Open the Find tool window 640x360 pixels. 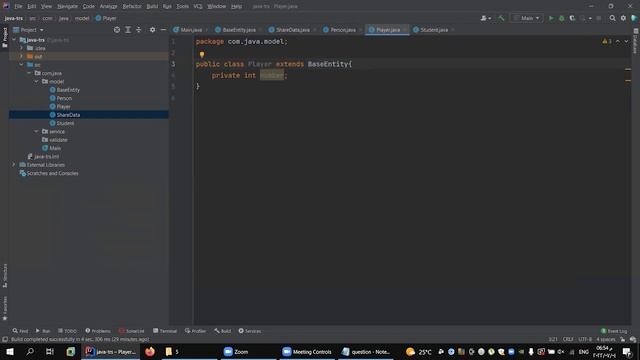(x=20, y=331)
